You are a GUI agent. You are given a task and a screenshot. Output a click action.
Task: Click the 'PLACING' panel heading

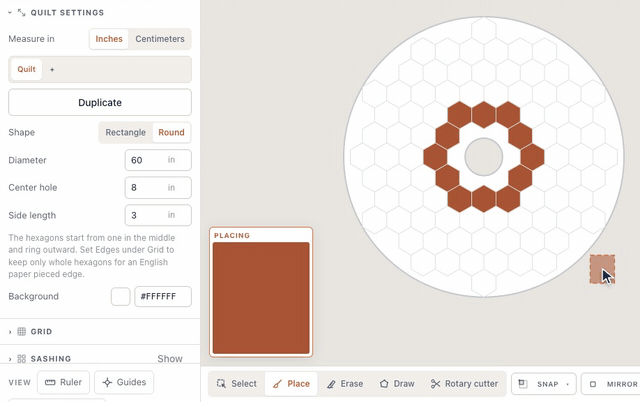232,235
